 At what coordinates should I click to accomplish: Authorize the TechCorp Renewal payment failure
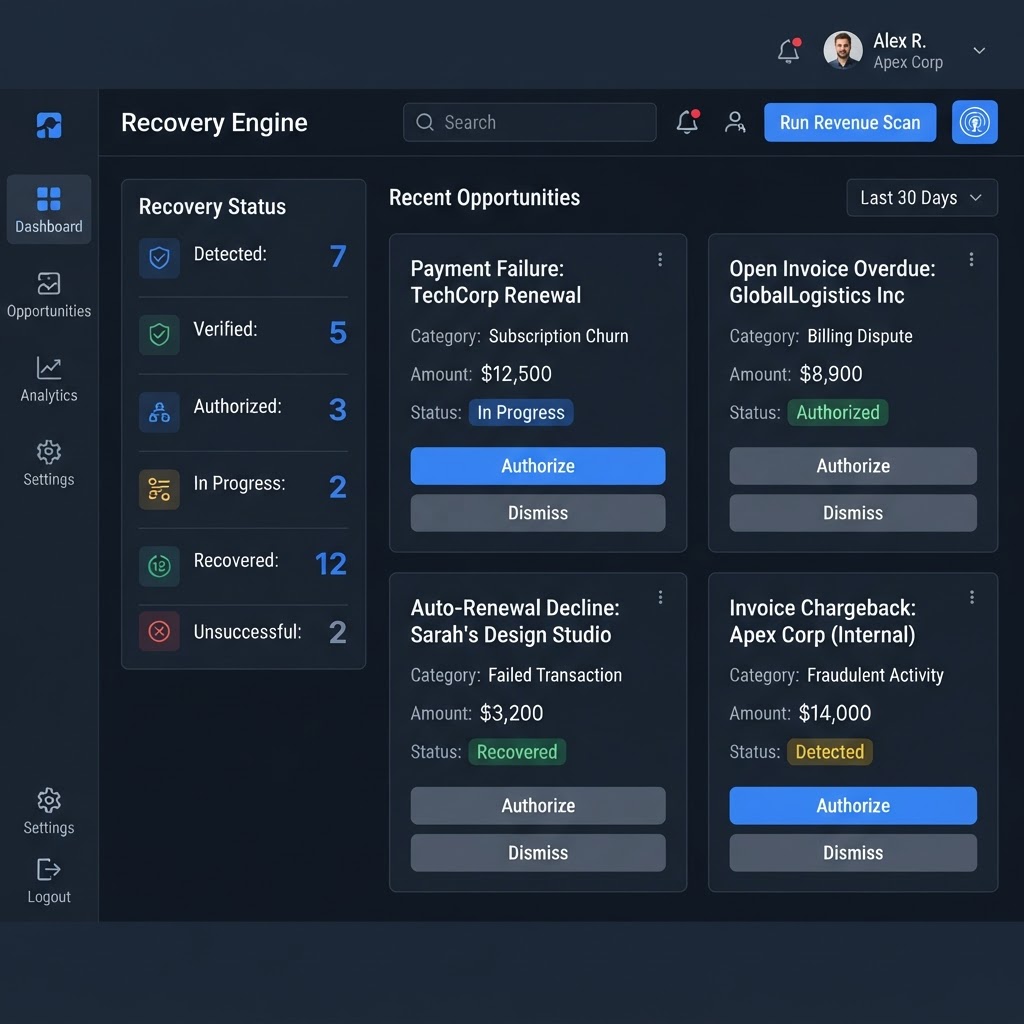click(537, 466)
